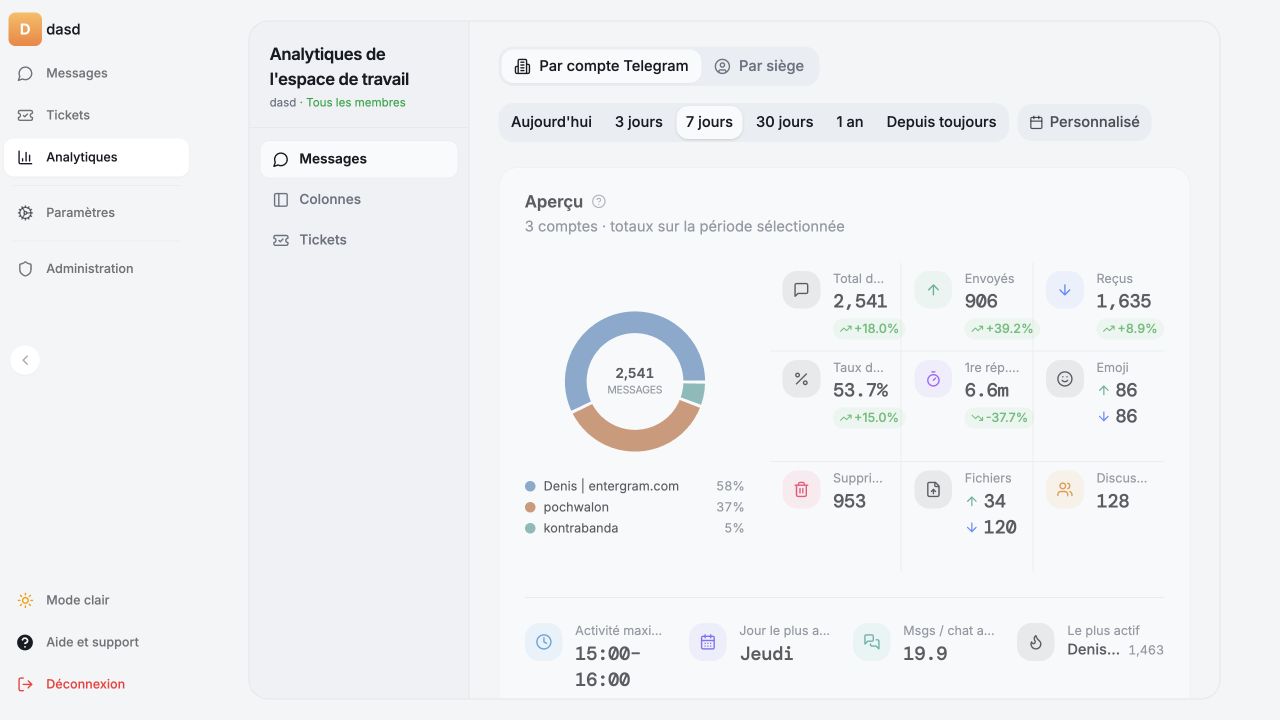Viewport: 1280px width, 720px height.
Task: Click the blue Reçus down arrow icon
Action: 1065,290
